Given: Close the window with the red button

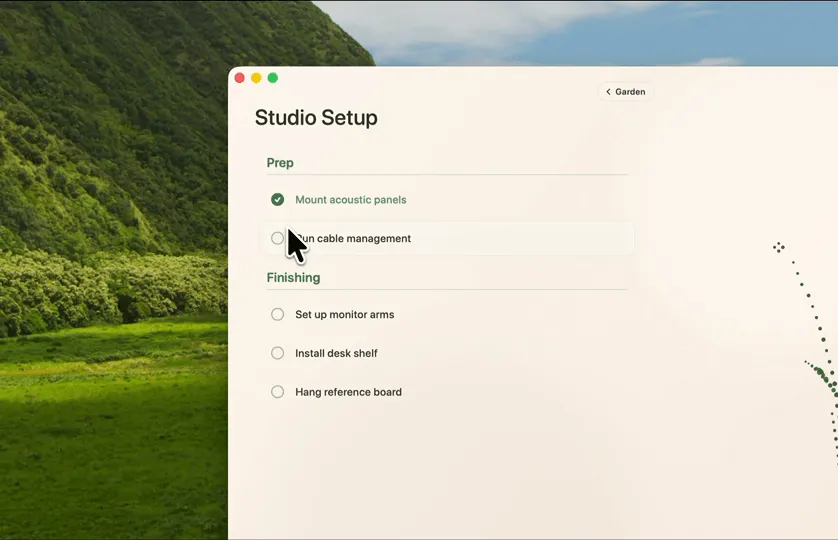Looking at the screenshot, I should click(239, 78).
